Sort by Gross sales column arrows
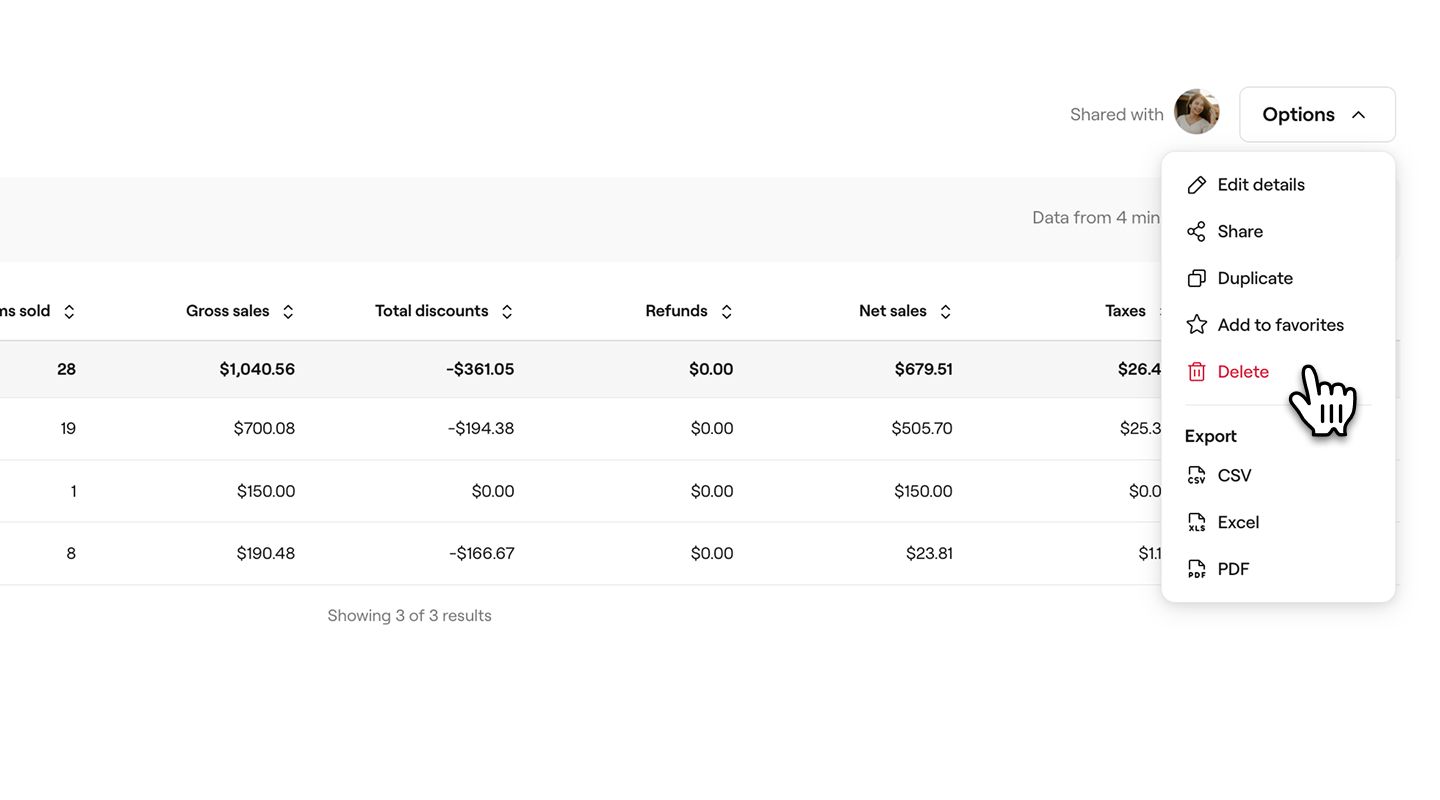1440x800 pixels. 288,312
